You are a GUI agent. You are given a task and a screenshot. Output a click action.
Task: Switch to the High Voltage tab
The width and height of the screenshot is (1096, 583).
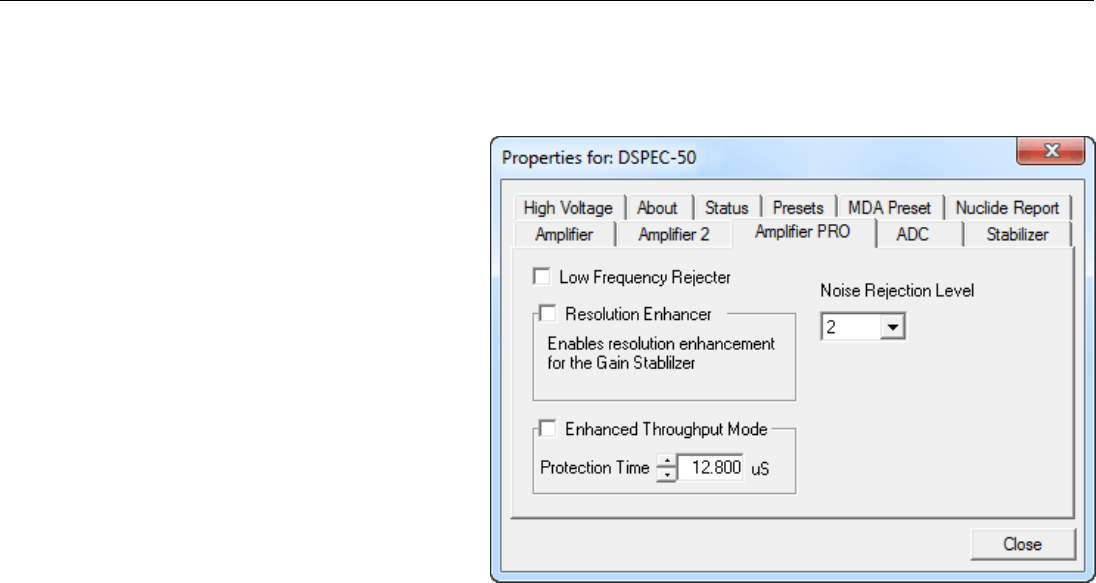[568, 208]
